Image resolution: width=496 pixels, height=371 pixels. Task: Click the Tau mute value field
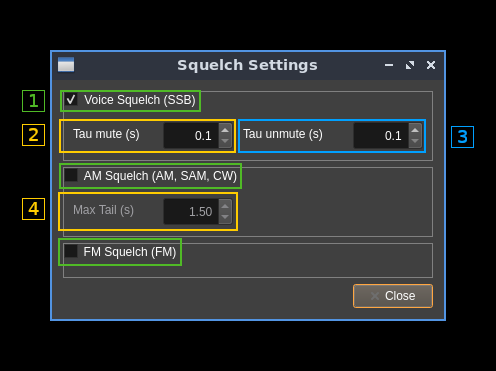coord(191,135)
